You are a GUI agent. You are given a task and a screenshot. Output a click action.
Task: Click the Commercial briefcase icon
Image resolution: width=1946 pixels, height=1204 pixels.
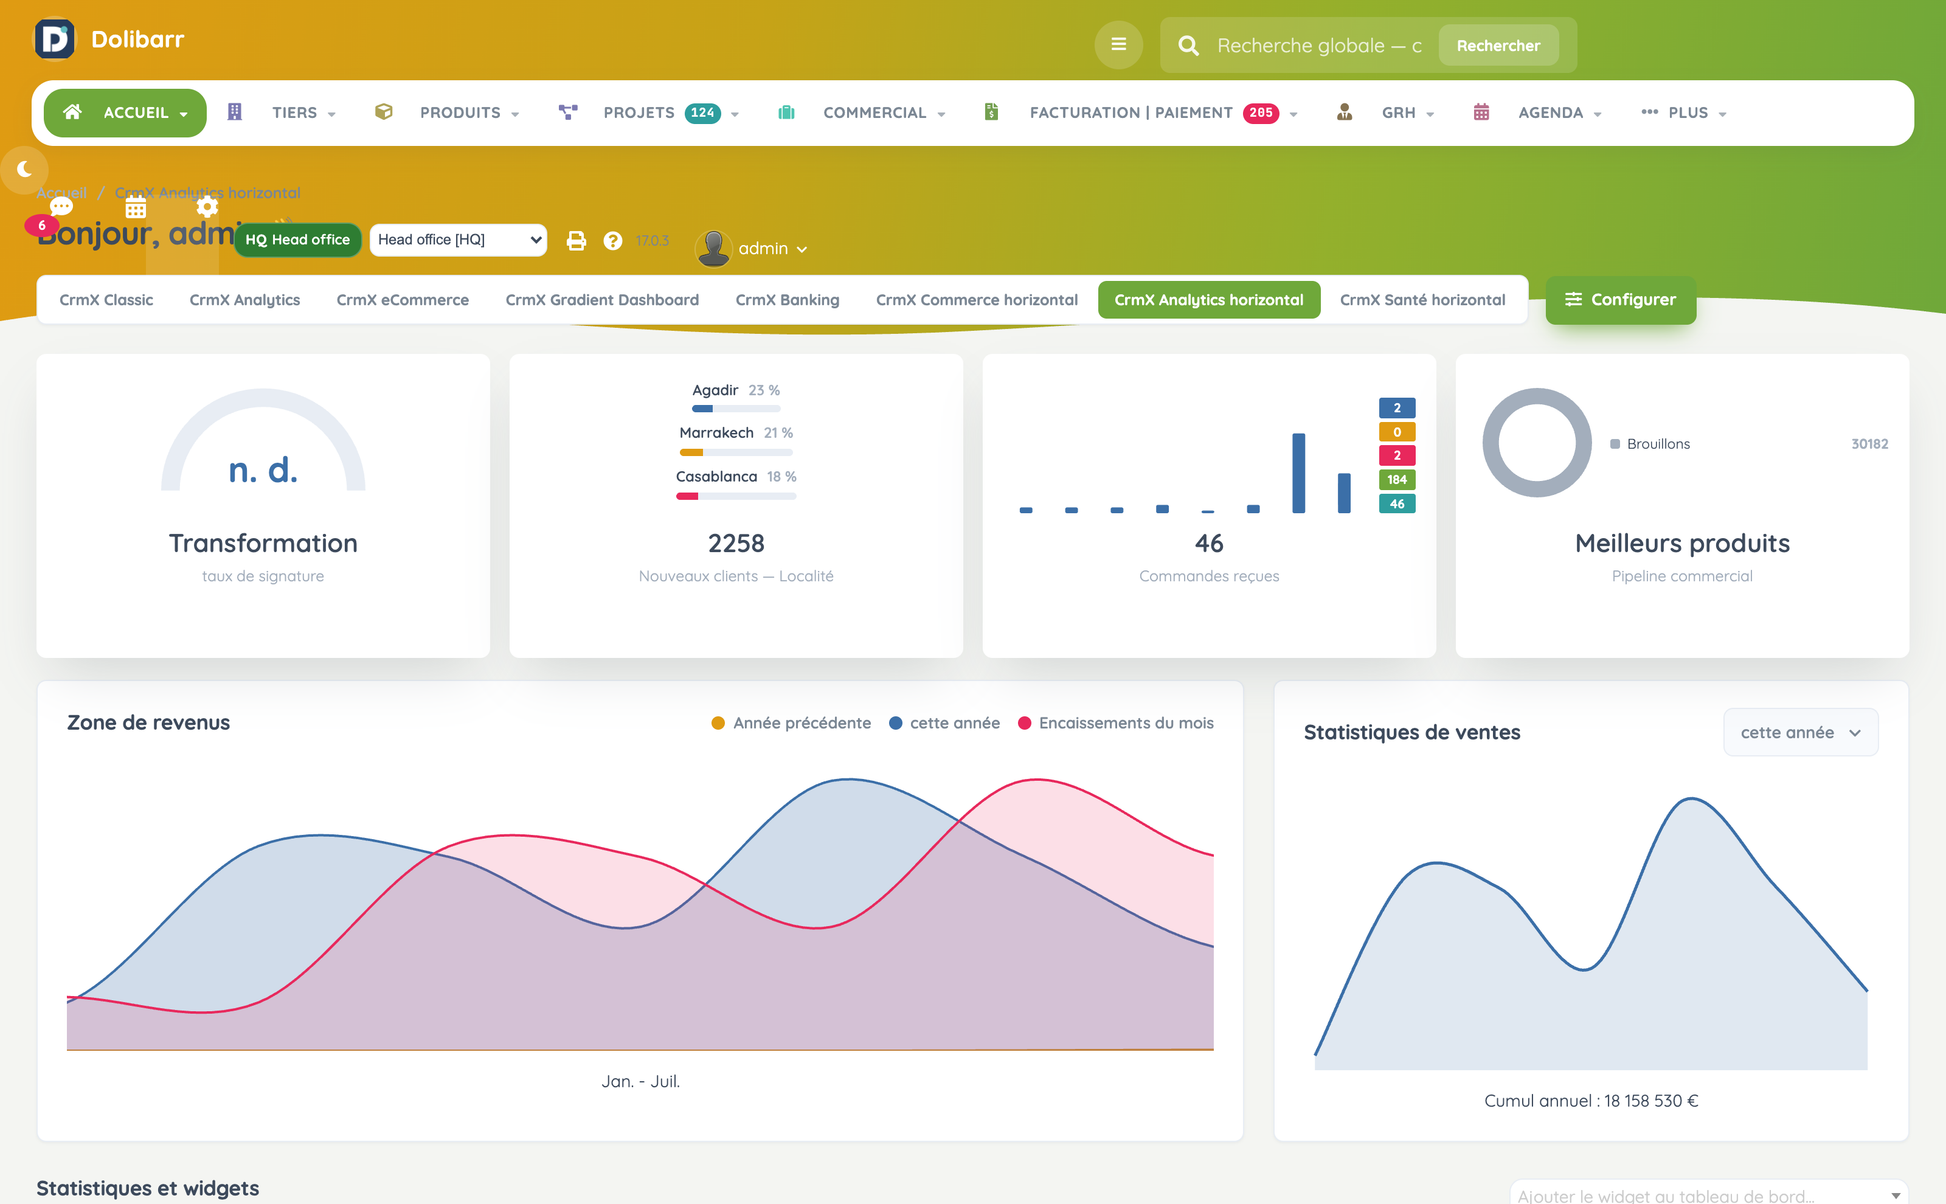click(786, 112)
